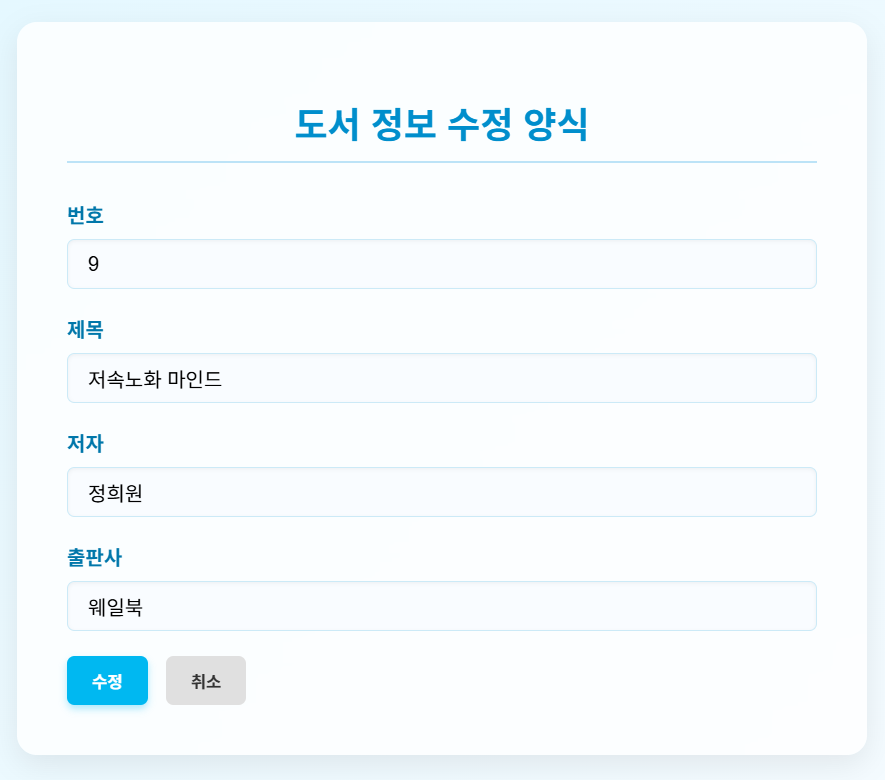Click the 제목 field label

85,329
